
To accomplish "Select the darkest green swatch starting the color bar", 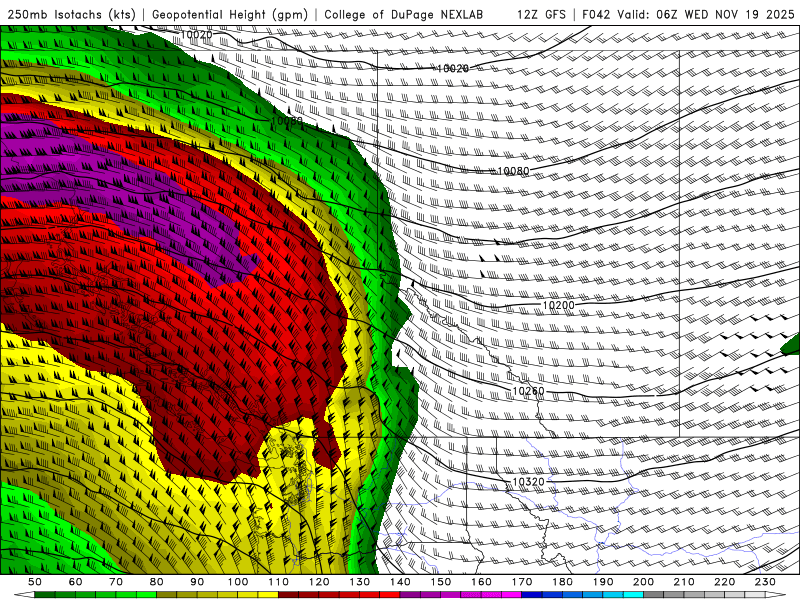I will coord(45,595).
